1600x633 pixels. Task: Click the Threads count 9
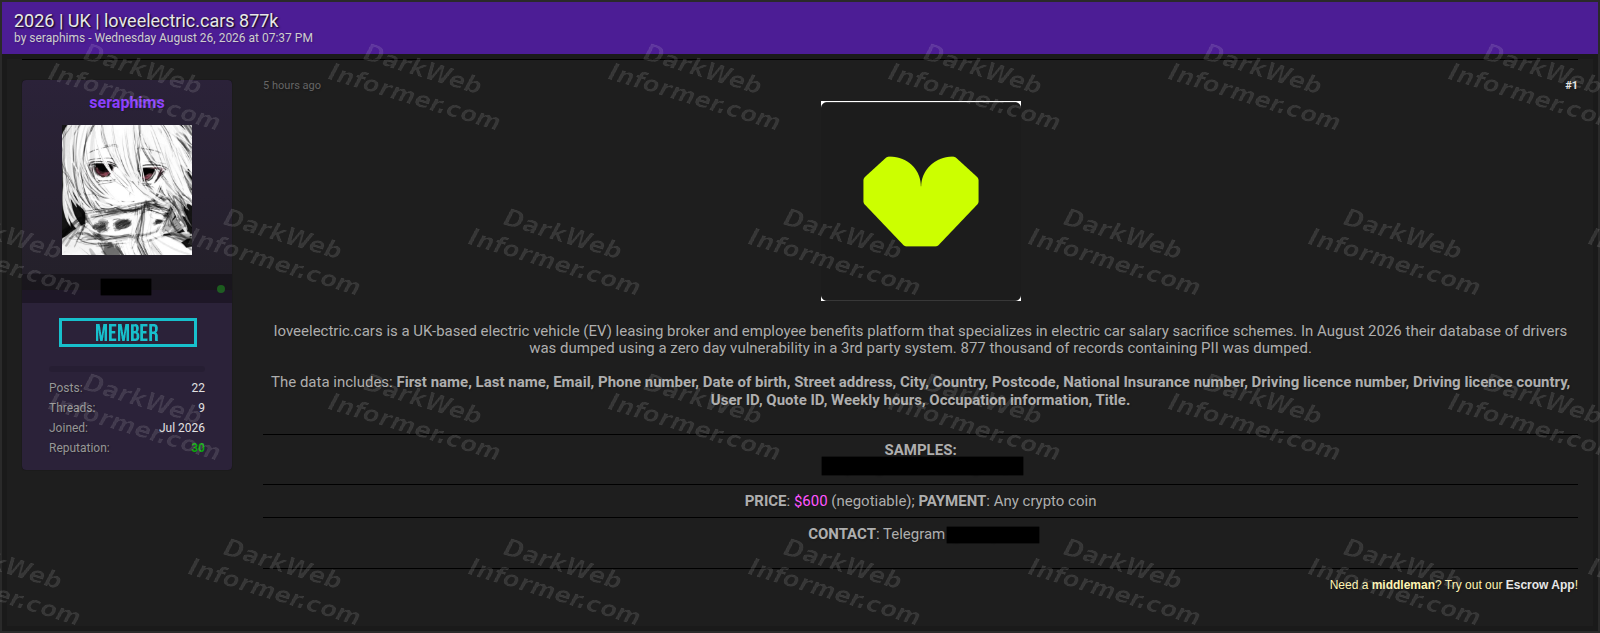(201, 408)
